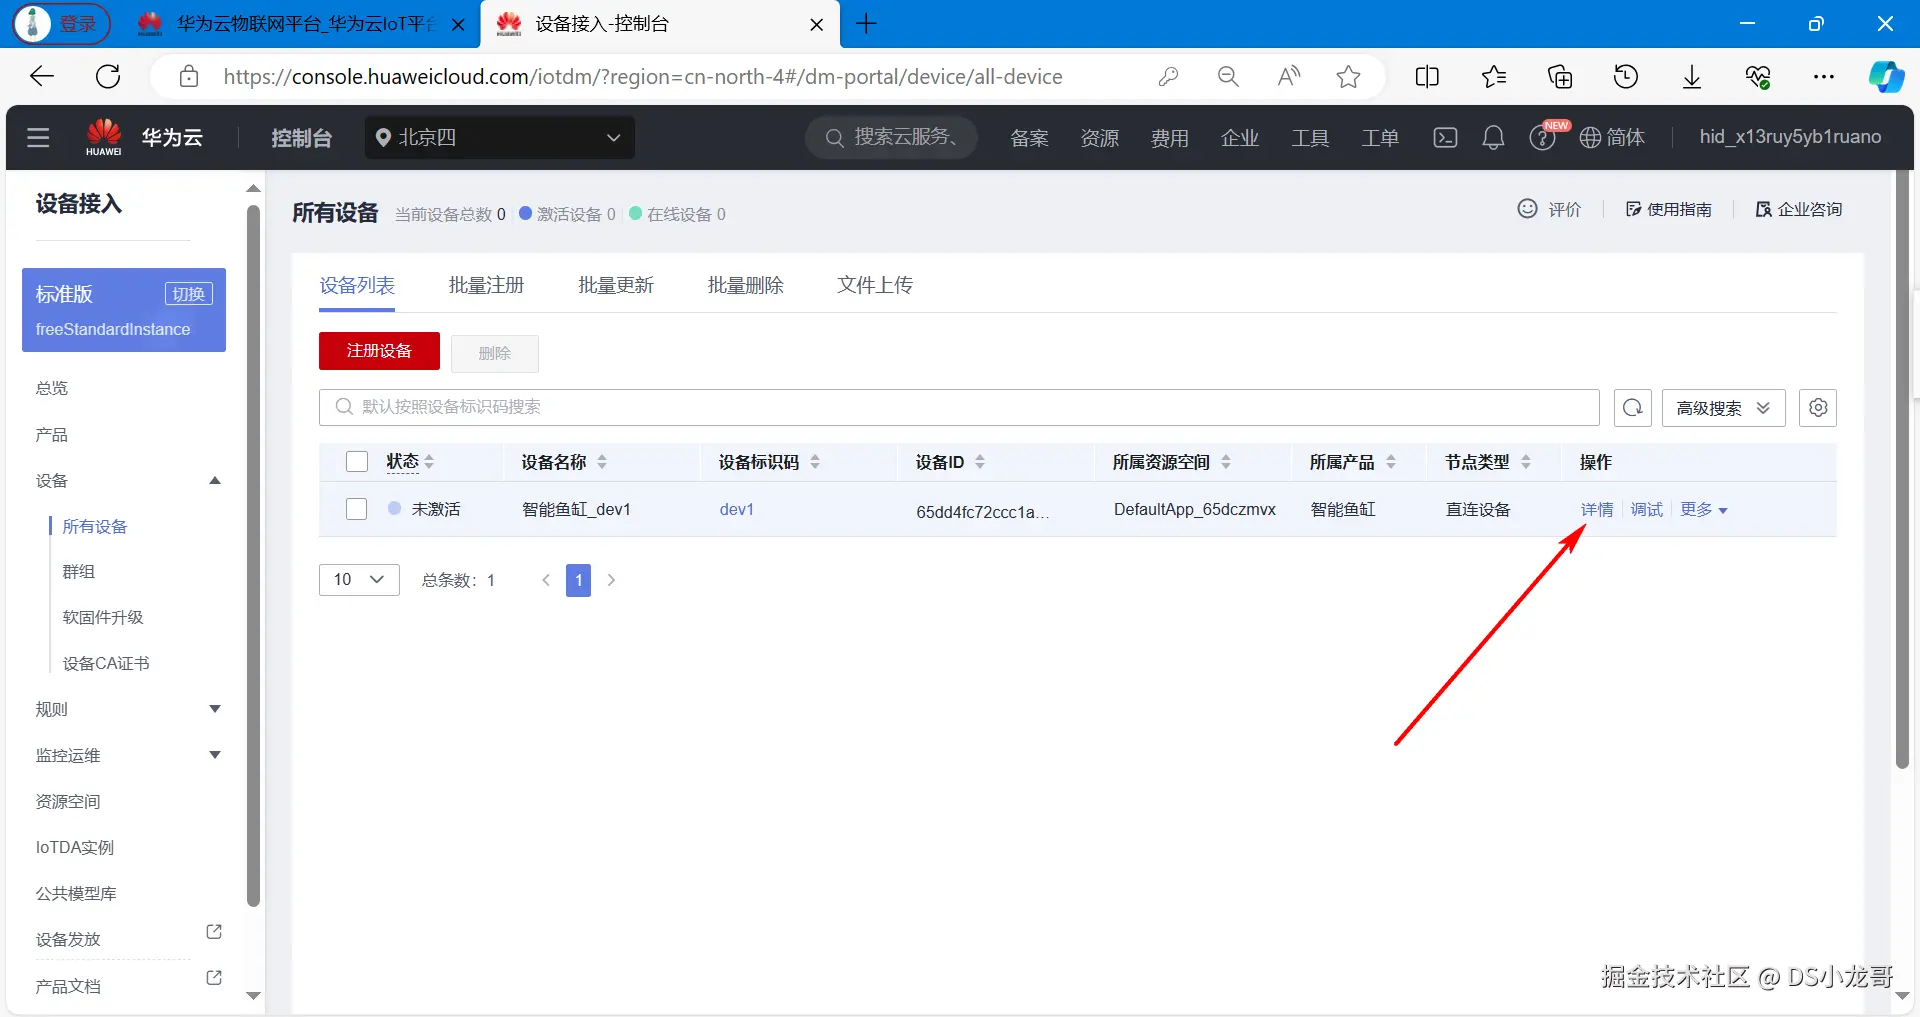Open the Copilot sidebar icon
The image size is (1920, 1017).
(x=1886, y=77)
